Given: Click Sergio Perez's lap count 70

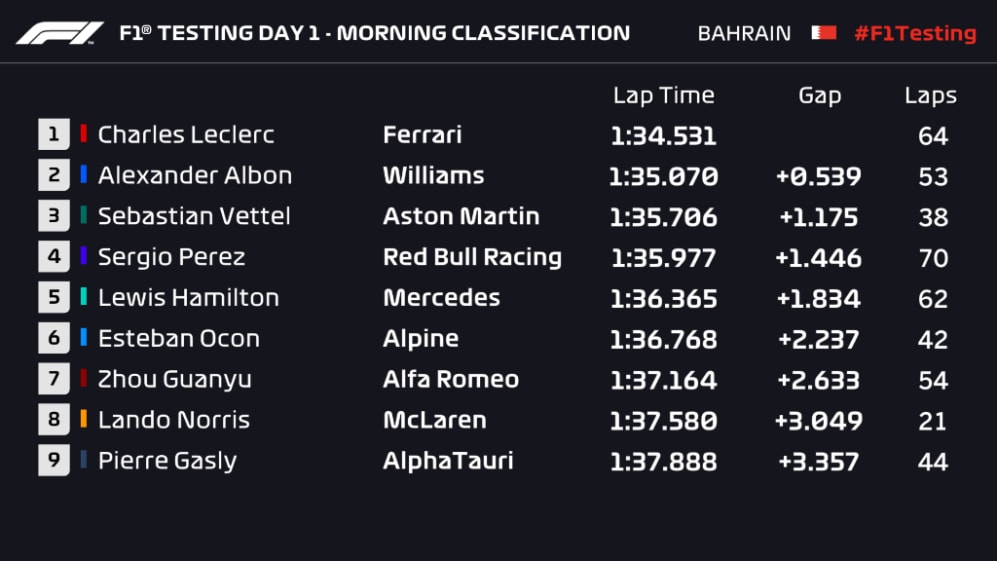Looking at the screenshot, I should point(932,258).
